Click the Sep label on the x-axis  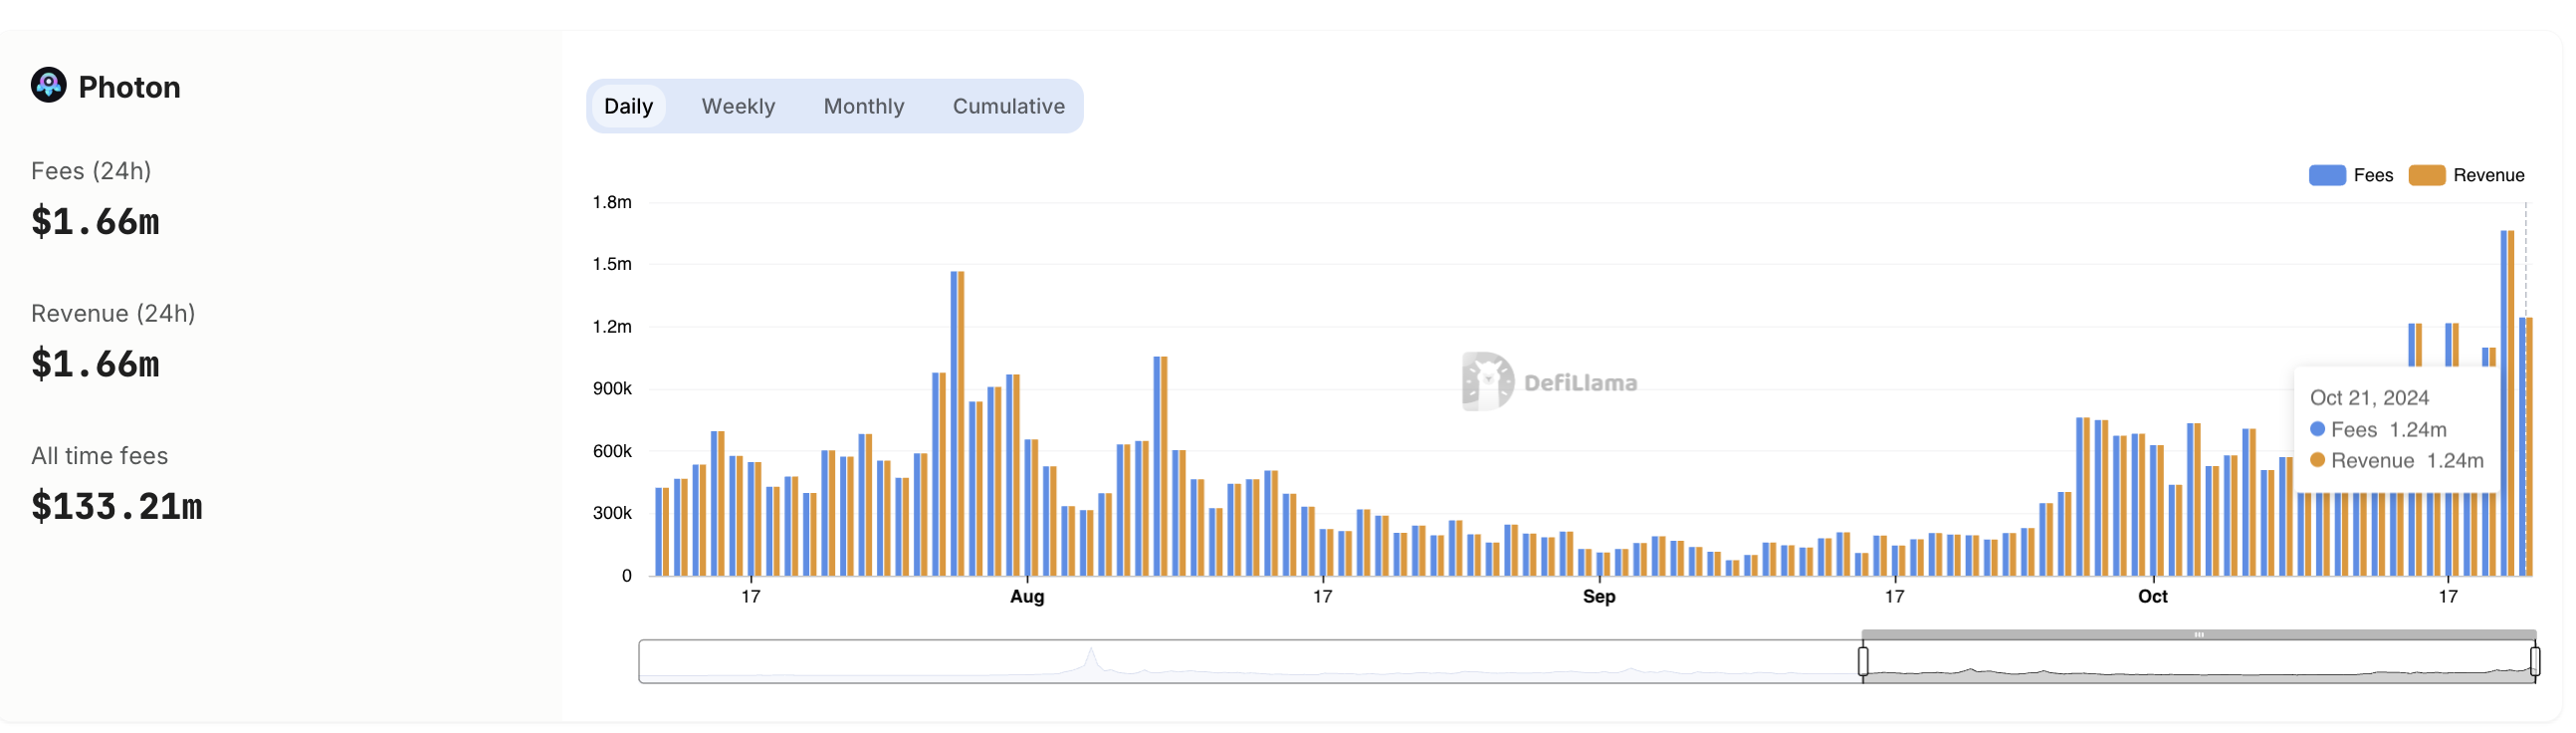tap(1598, 596)
